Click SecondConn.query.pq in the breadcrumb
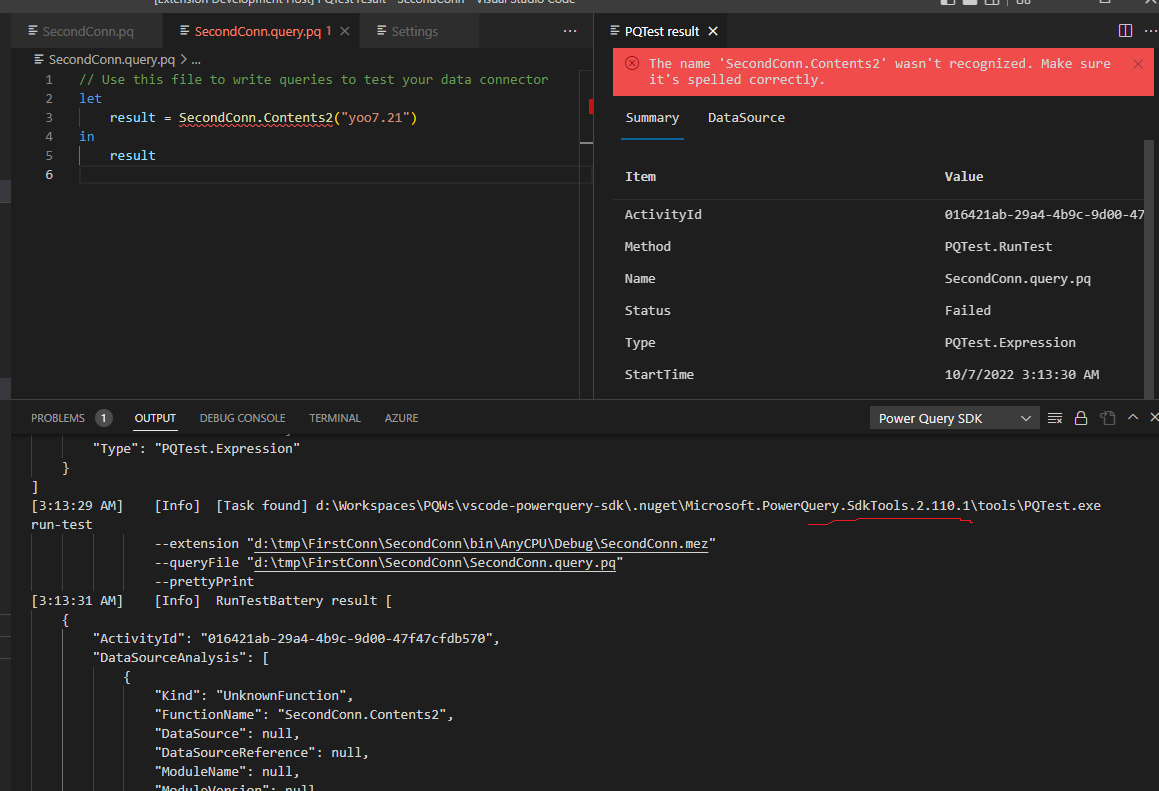The height and width of the screenshot is (791, 1159). coord(112,60)
